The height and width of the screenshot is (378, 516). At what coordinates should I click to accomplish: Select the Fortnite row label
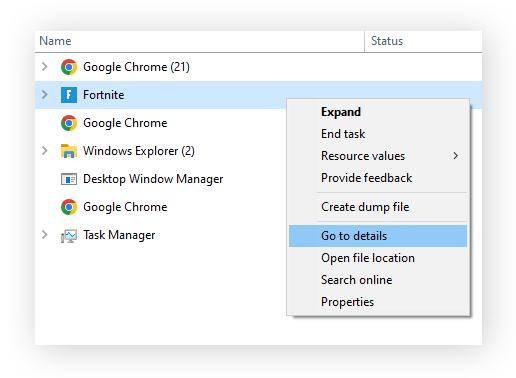104,95
